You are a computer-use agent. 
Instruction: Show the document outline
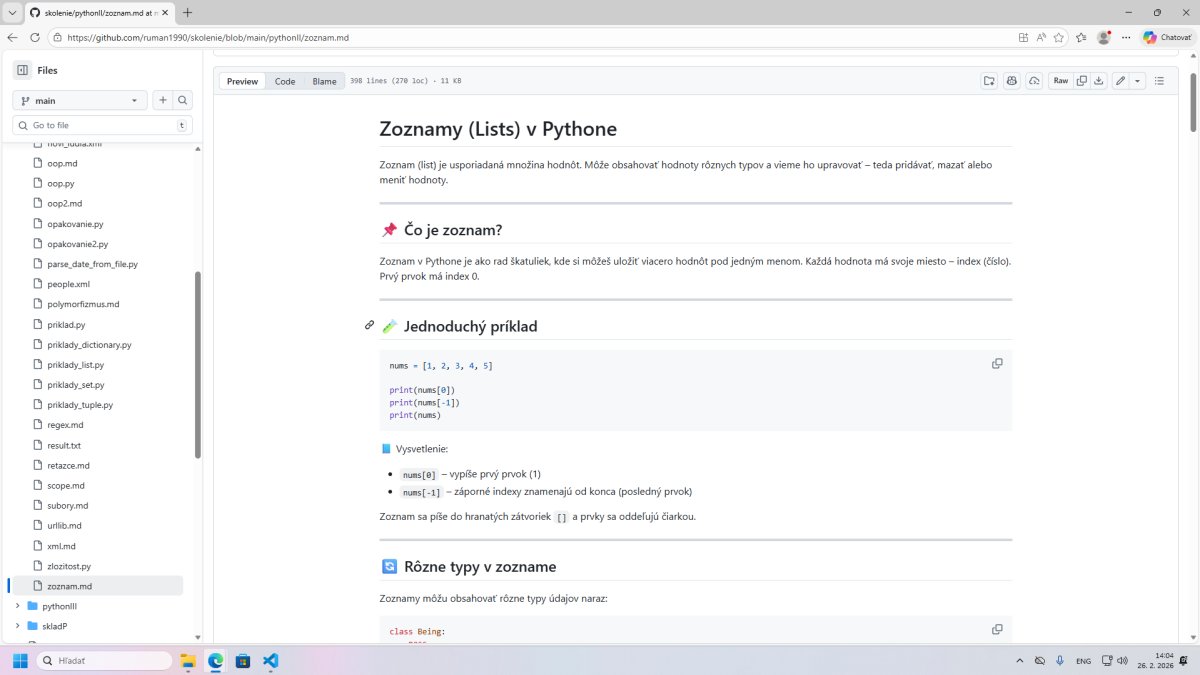[1159, 81]
